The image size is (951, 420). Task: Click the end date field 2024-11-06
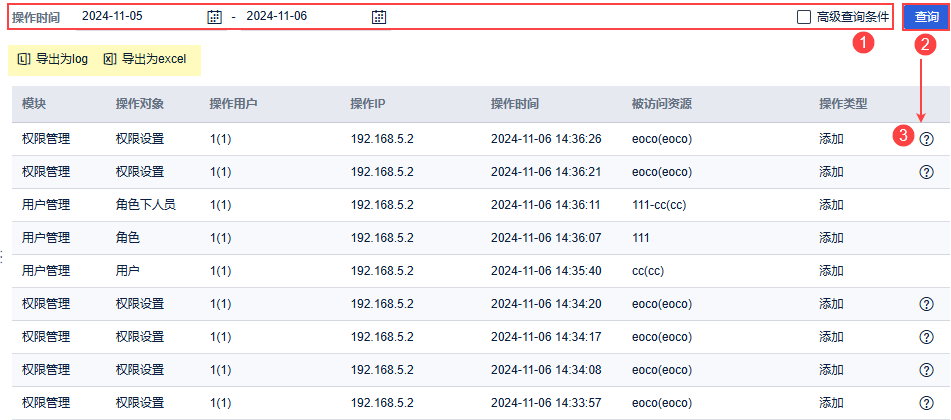[x=305, y=17]
